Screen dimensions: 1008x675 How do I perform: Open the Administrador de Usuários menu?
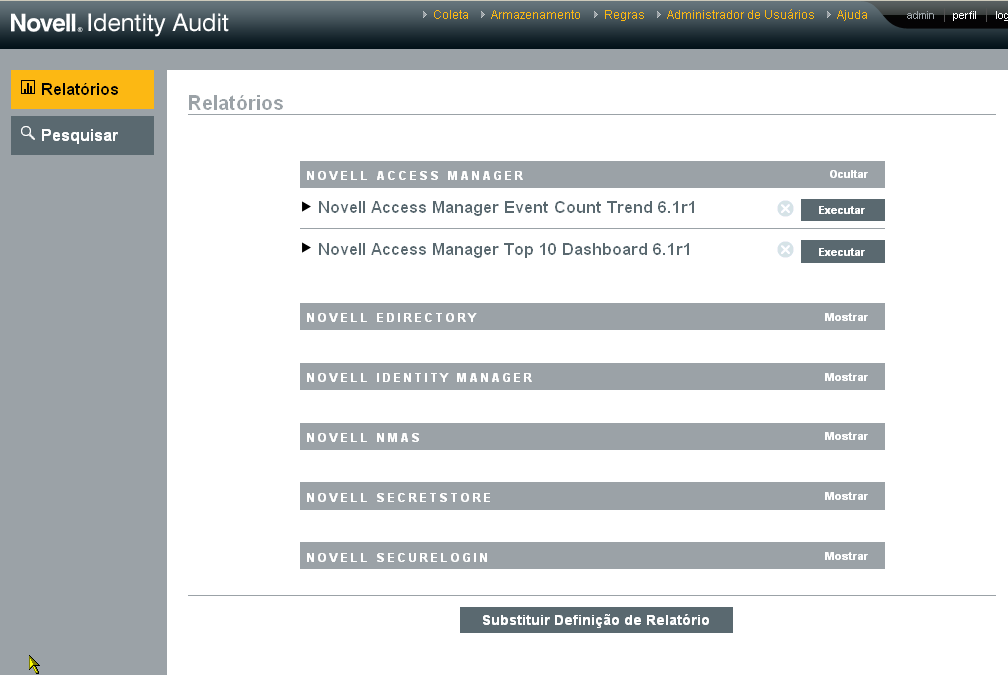(x=740, y=15)
